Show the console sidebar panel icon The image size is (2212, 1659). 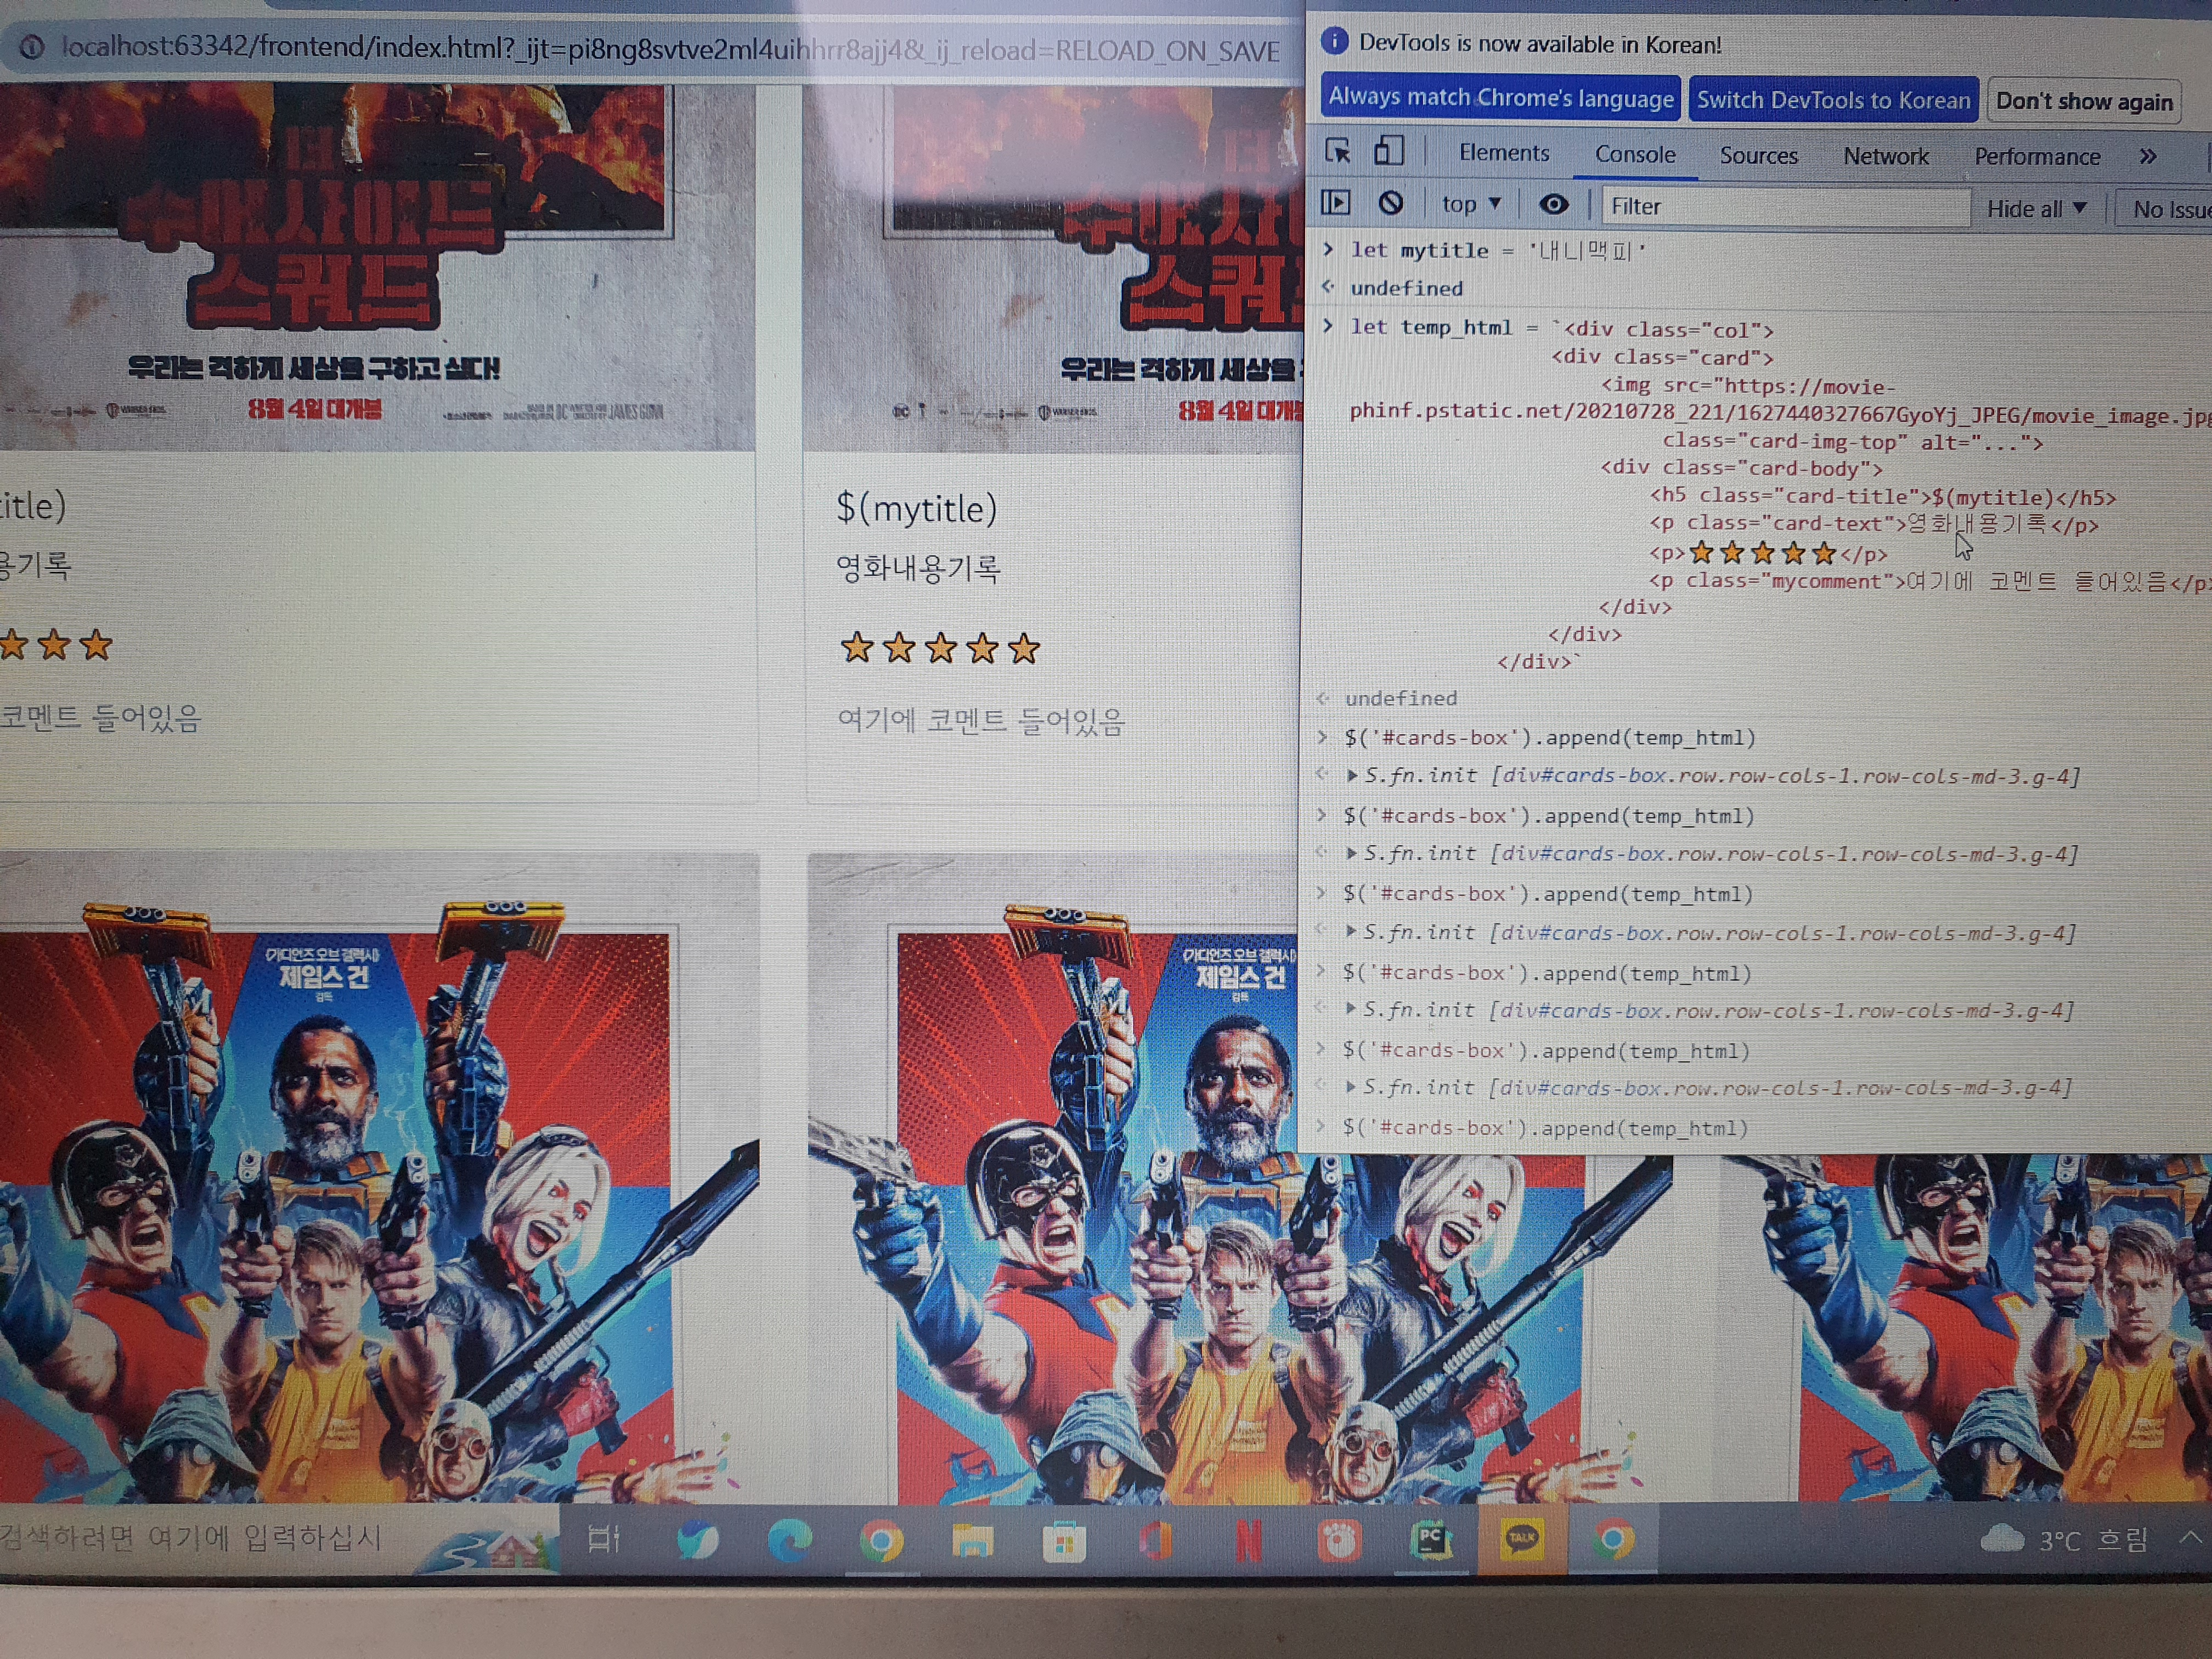[1335, 203]
